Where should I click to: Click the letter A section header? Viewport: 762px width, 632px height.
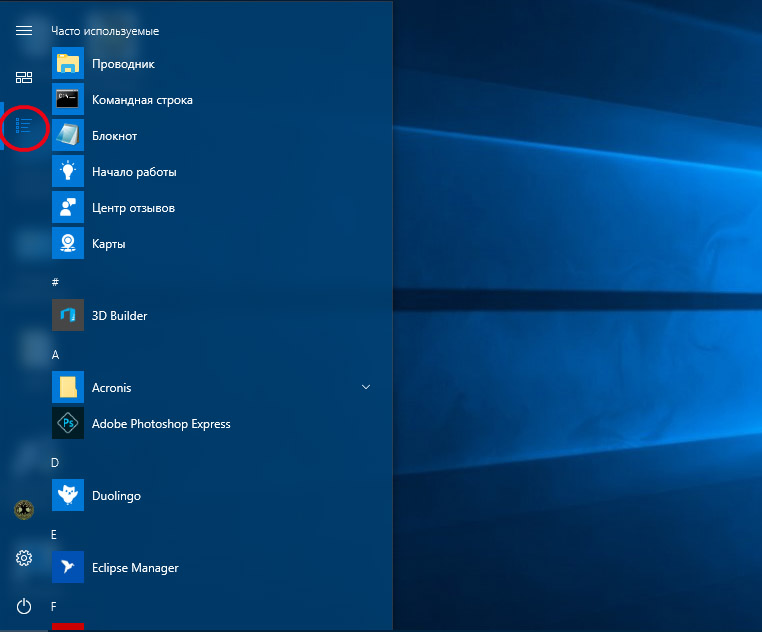(x=55, y=355)
